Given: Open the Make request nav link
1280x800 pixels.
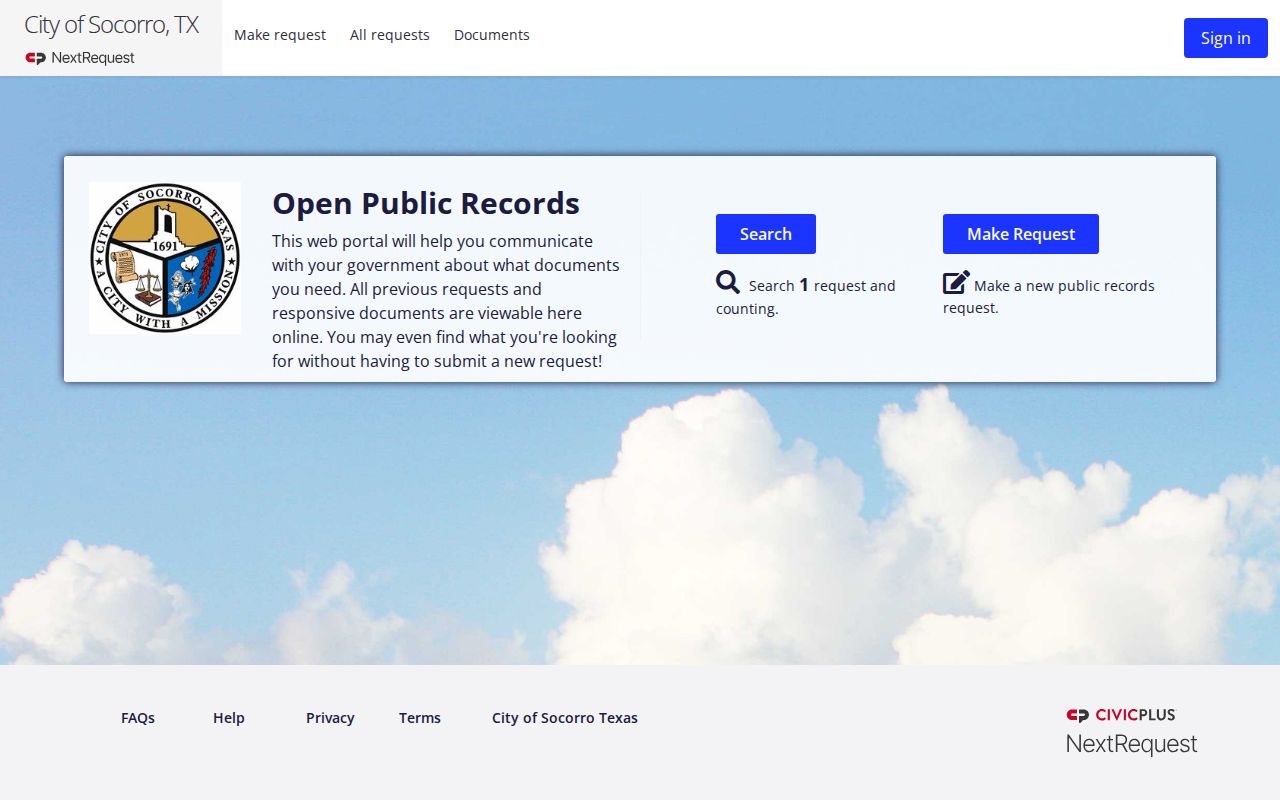Looking at the screenshot, I should [x=280, y=35].
